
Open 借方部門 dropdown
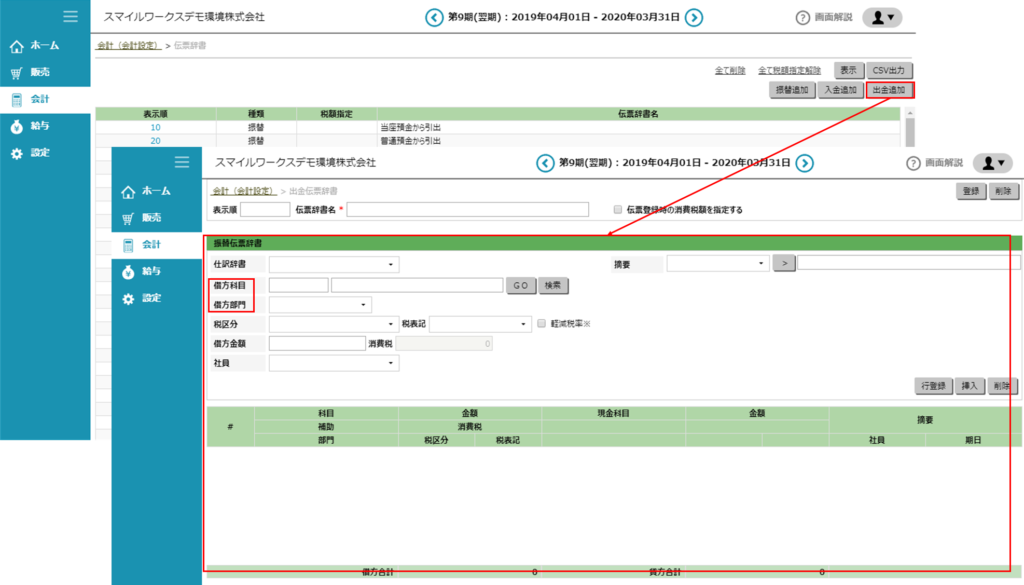click(x=320, y=304)
